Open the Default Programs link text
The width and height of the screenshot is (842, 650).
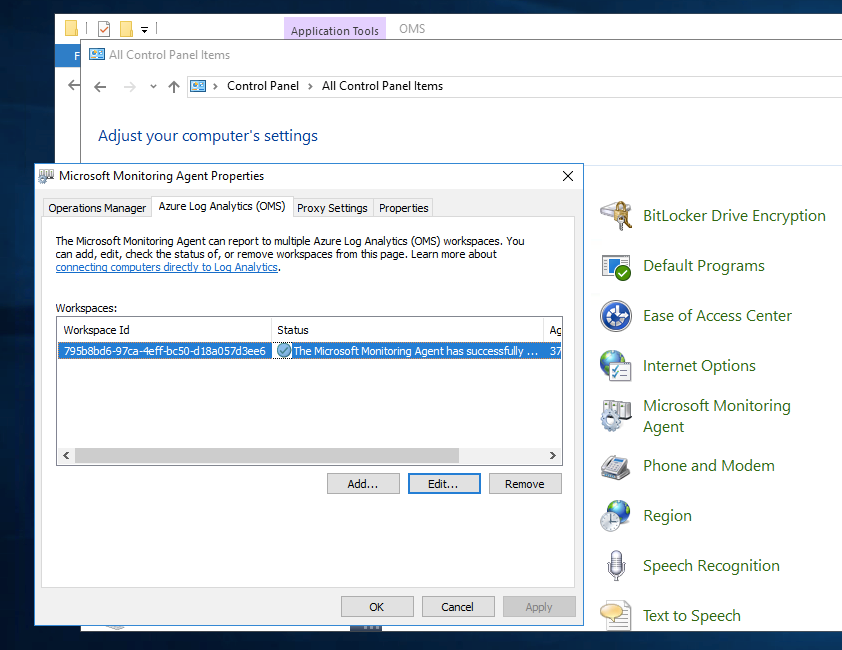click(704, 266)
